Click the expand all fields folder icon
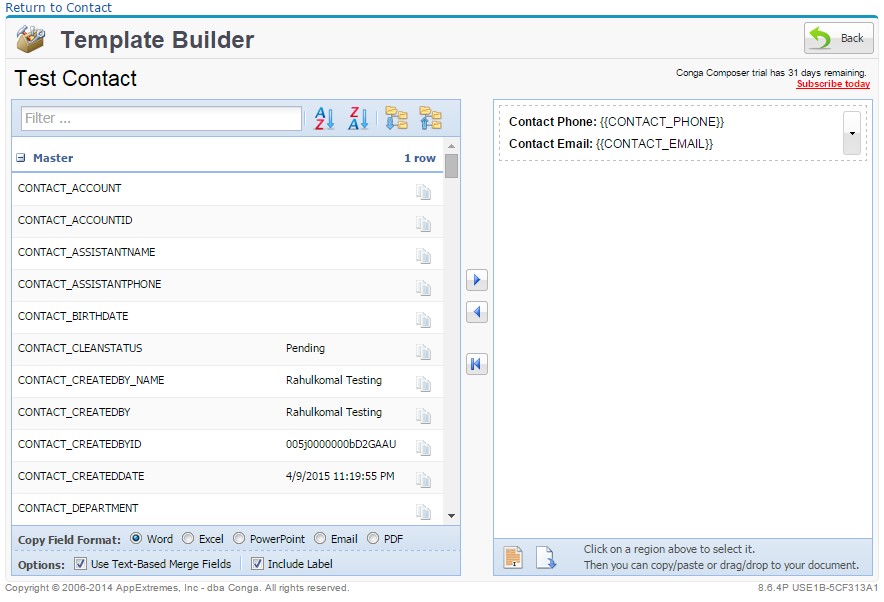The image size is (884, 602). pyautogui.click(x=396, y=118)
